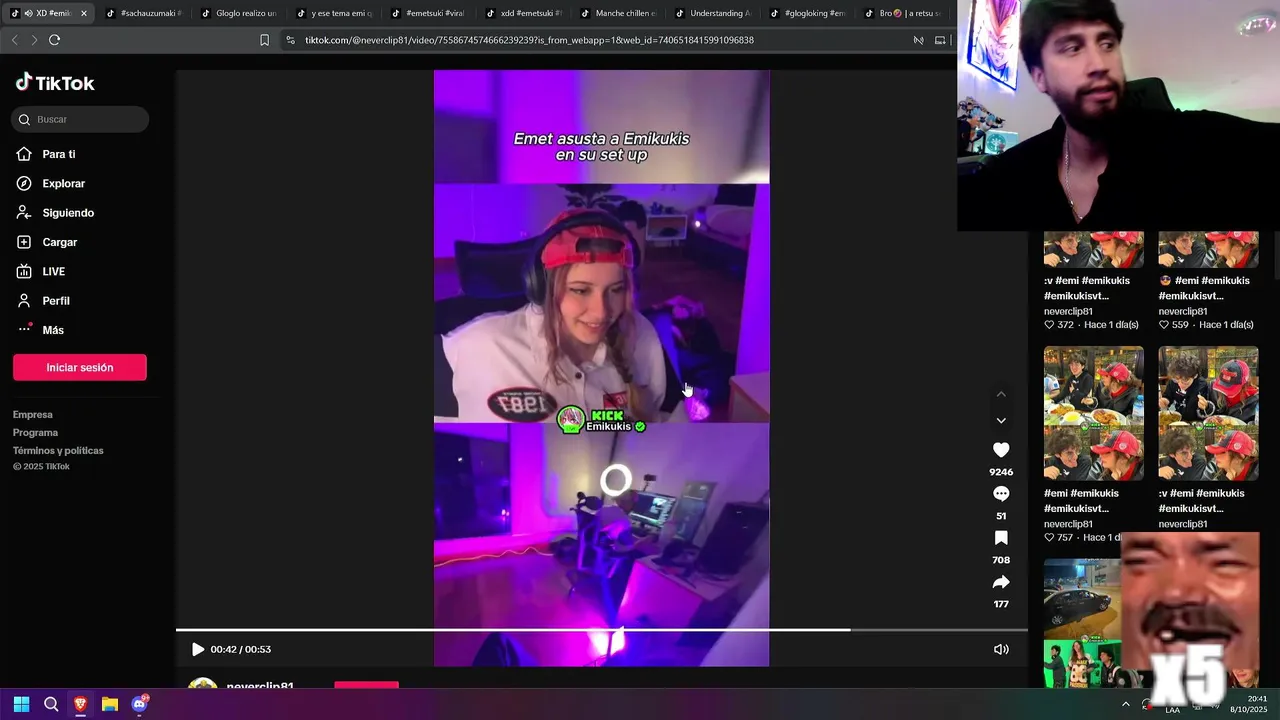Click the picture-in-picture icon in address bar
This screenshot has height=720, width=1280.
tap(940, 40)
